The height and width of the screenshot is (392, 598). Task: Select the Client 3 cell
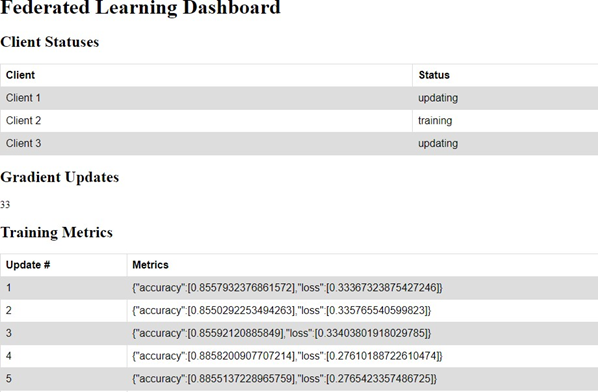pos(206,144)
